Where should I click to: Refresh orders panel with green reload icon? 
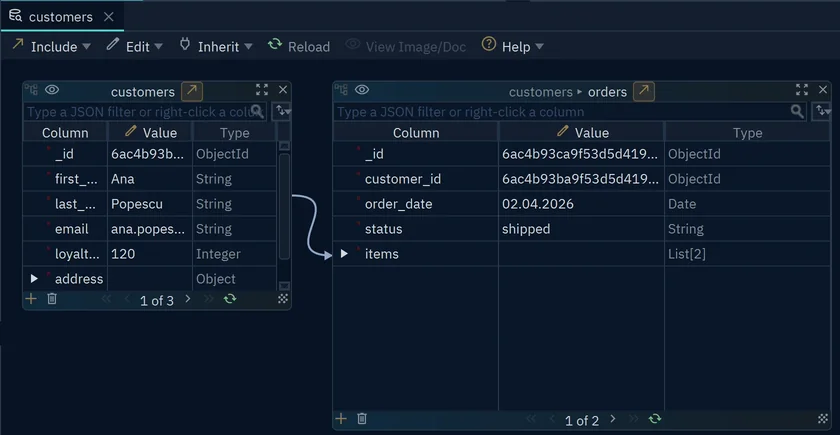pos(655,418)
